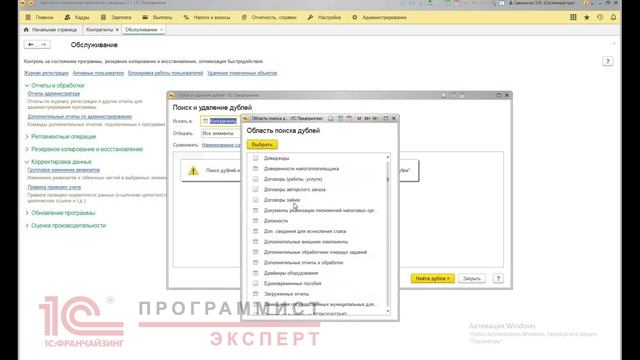Select the Договоры (работы, услуги) row marker

tap(256, 179)
